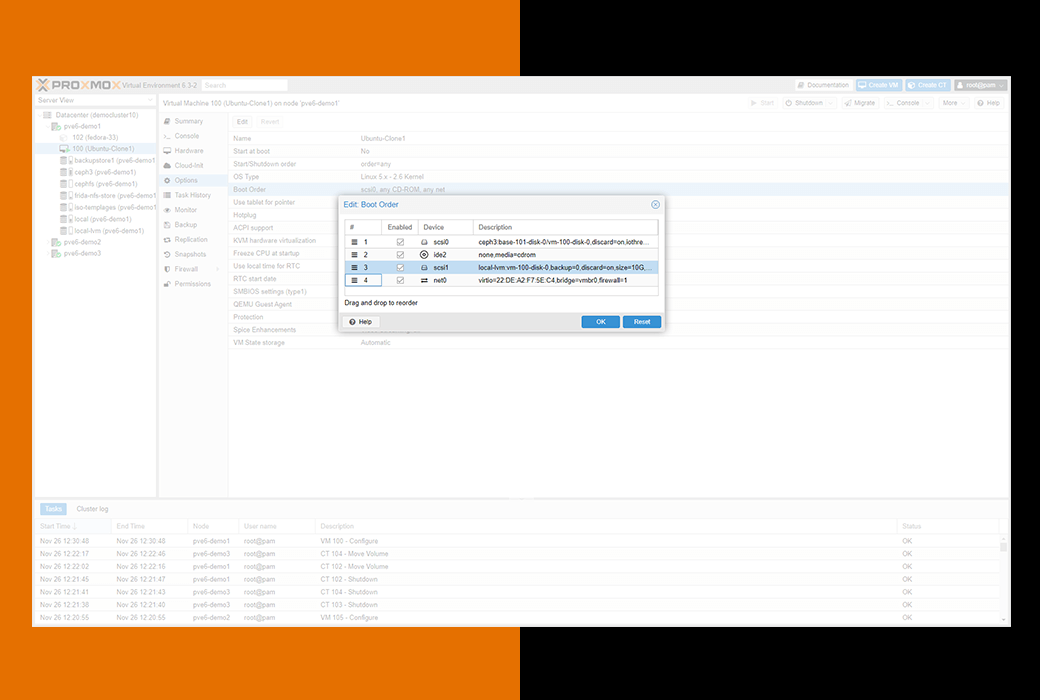
Task: Click the Migrate button
Action: pyautogui.click(x=860, y=104)
